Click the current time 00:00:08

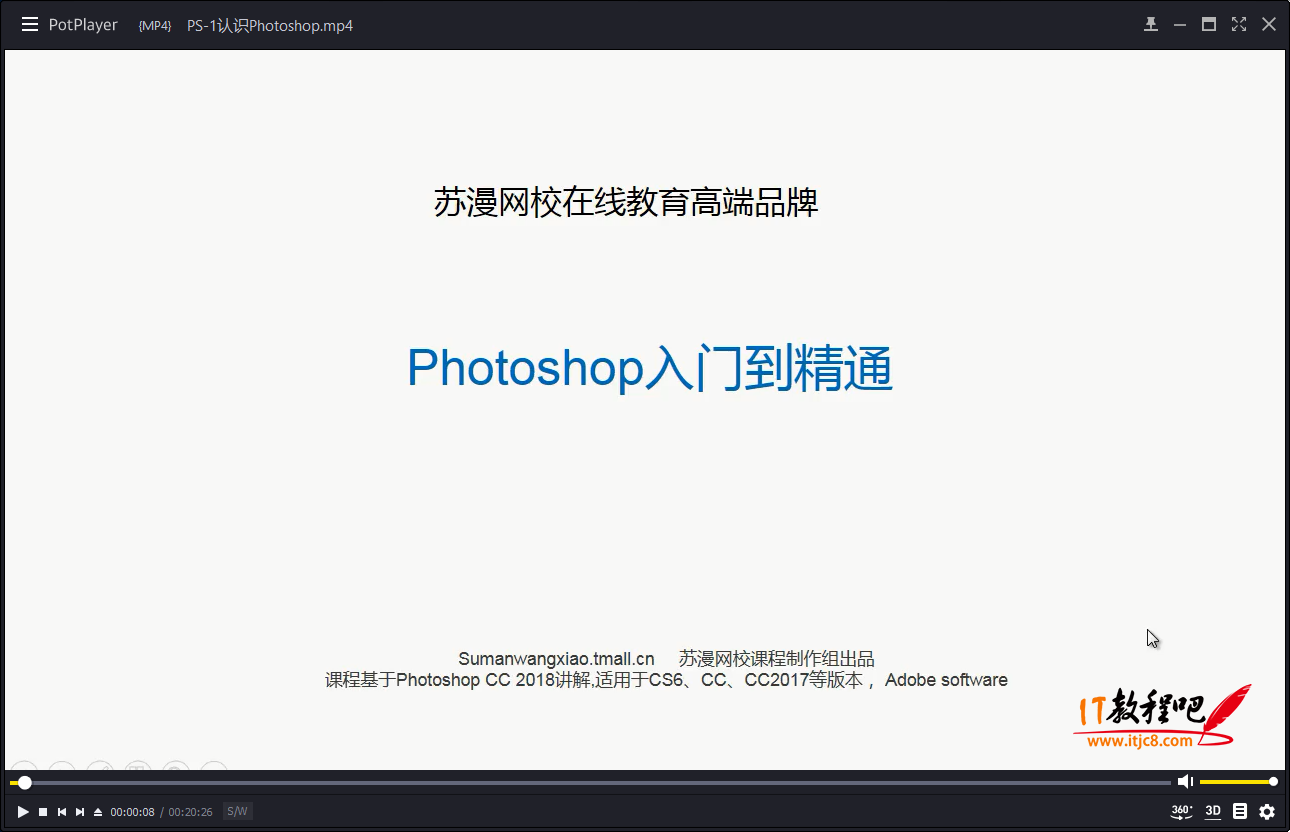[132, 812]
